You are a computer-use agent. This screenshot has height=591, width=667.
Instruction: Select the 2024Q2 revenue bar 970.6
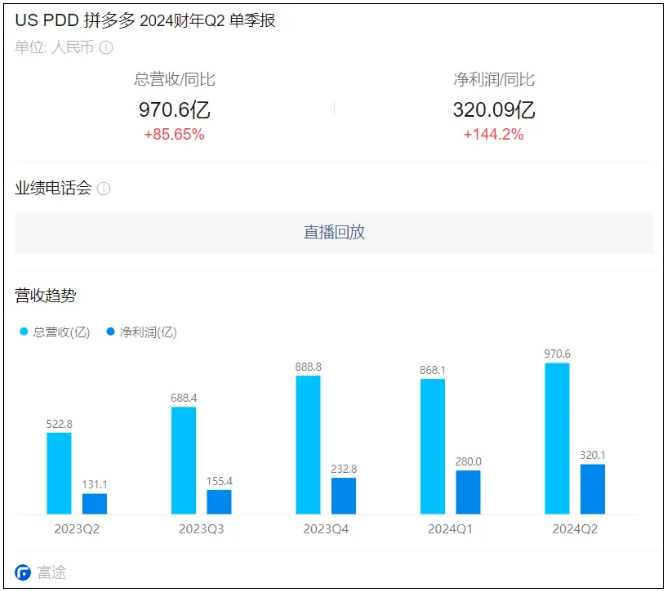557,439
